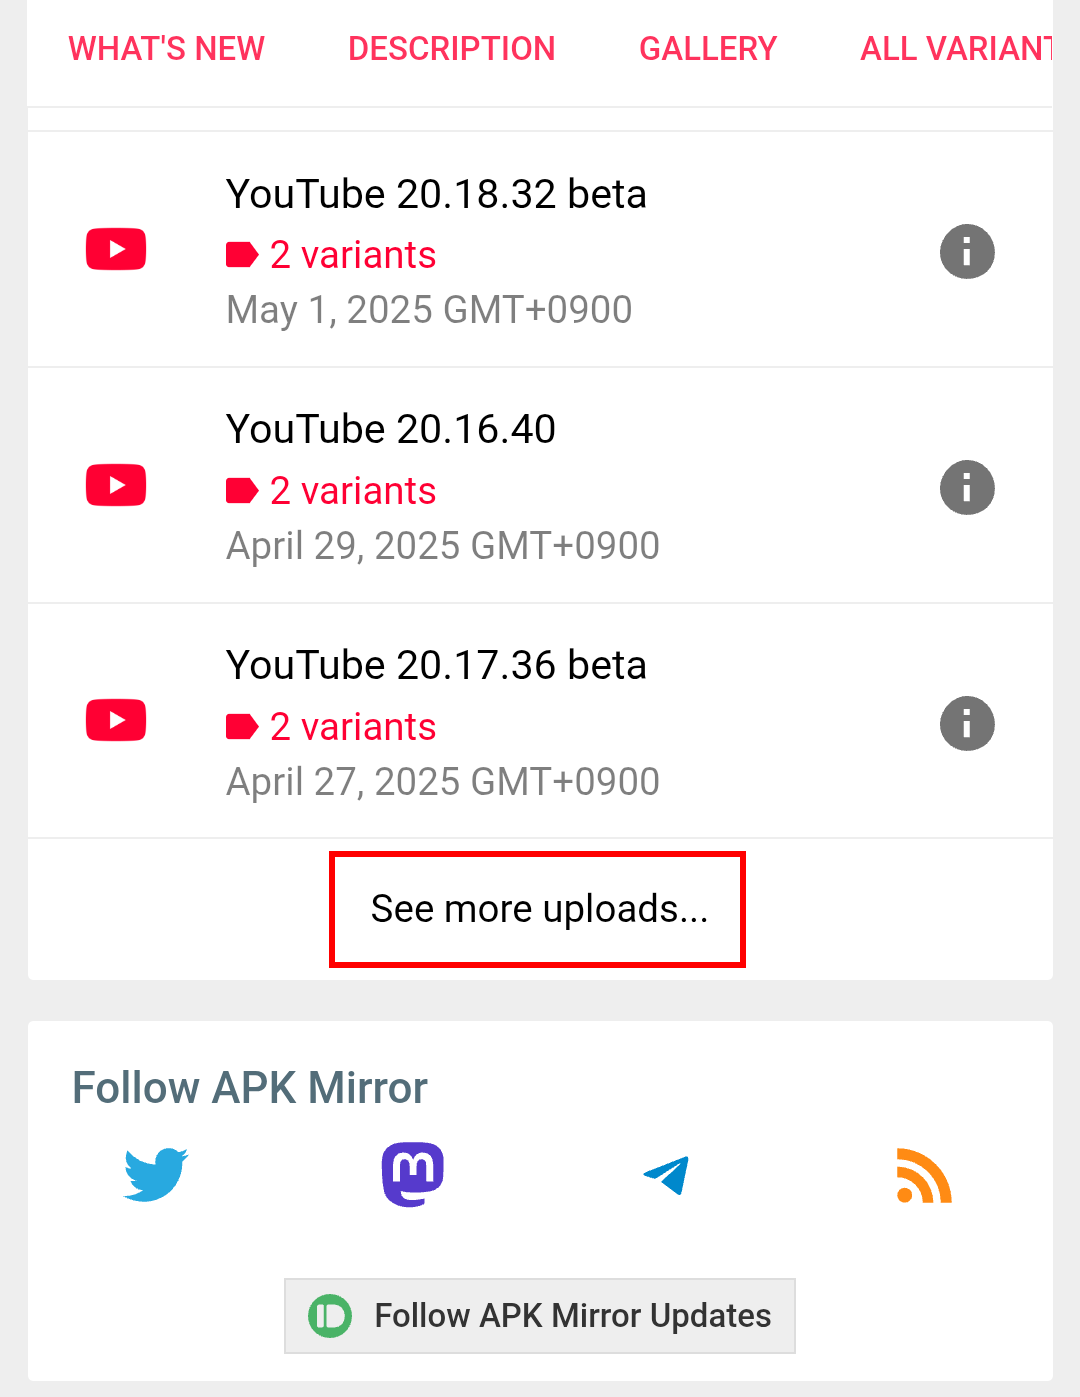Open the Telegram channel icon

(666, 1175)
